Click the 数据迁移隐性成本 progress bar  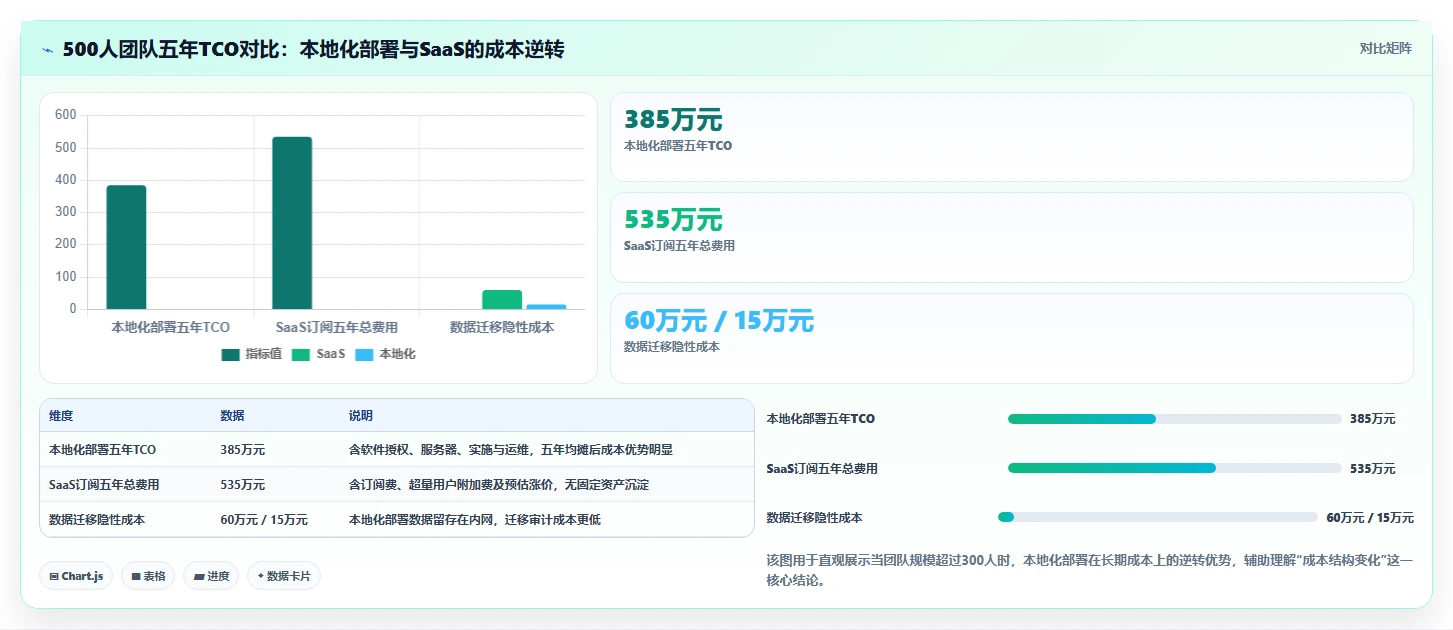tap(1158, 517)
